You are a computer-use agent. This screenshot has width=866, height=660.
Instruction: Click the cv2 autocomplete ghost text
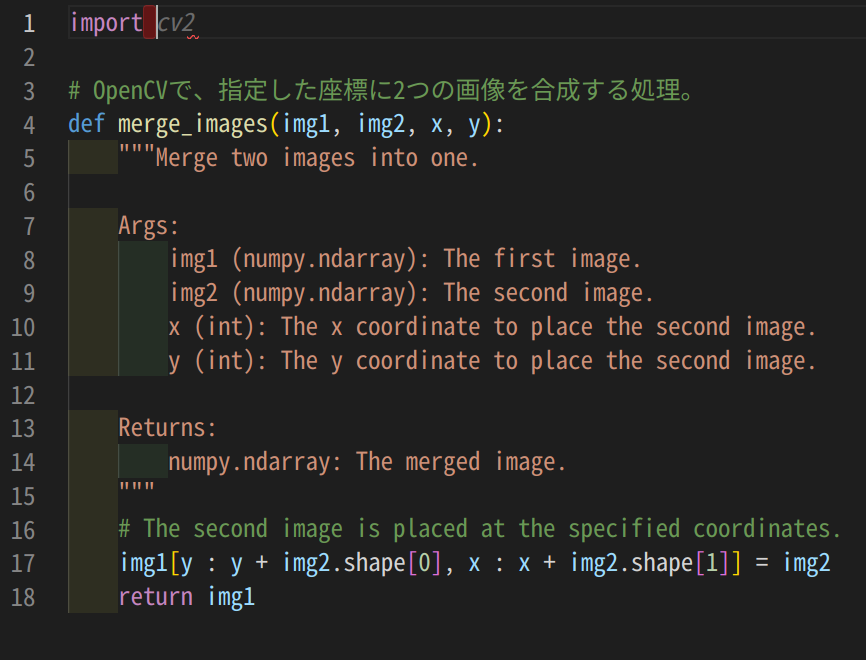[178, 22]
